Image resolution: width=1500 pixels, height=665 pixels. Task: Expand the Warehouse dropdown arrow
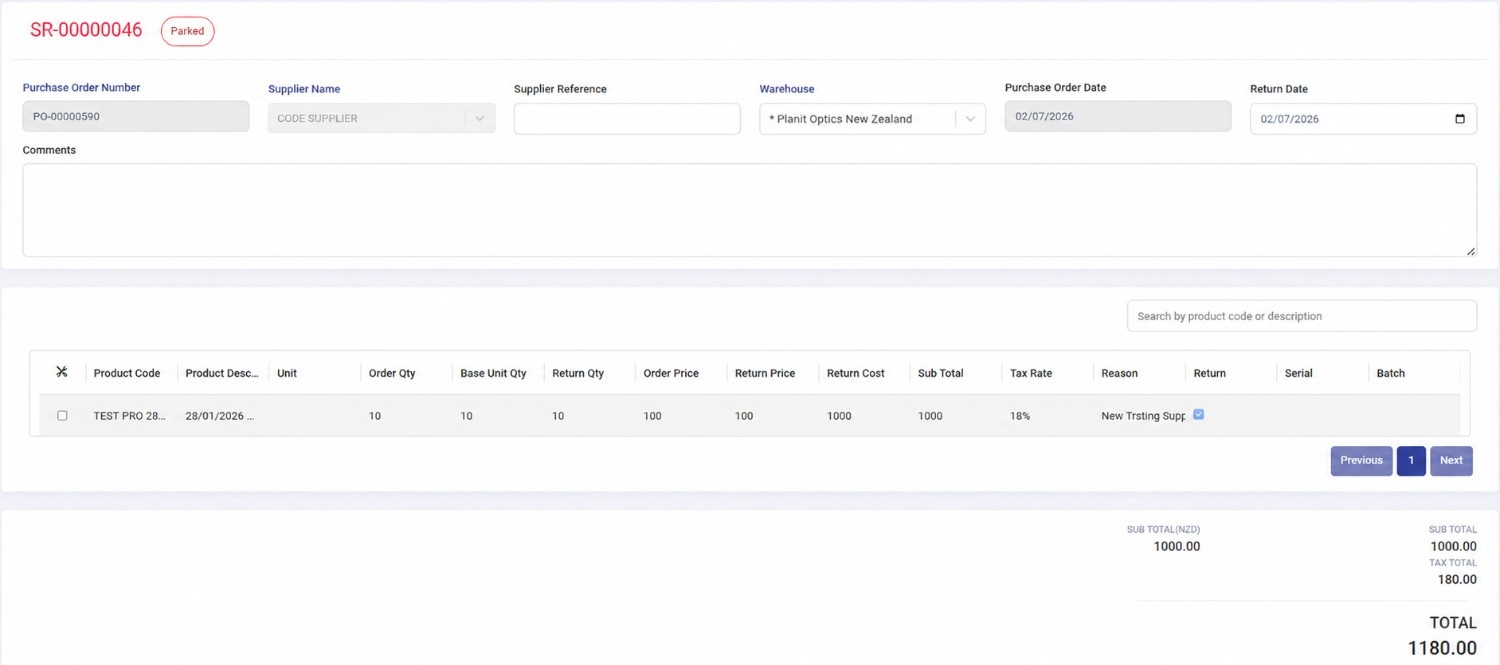tap(970, 119)
